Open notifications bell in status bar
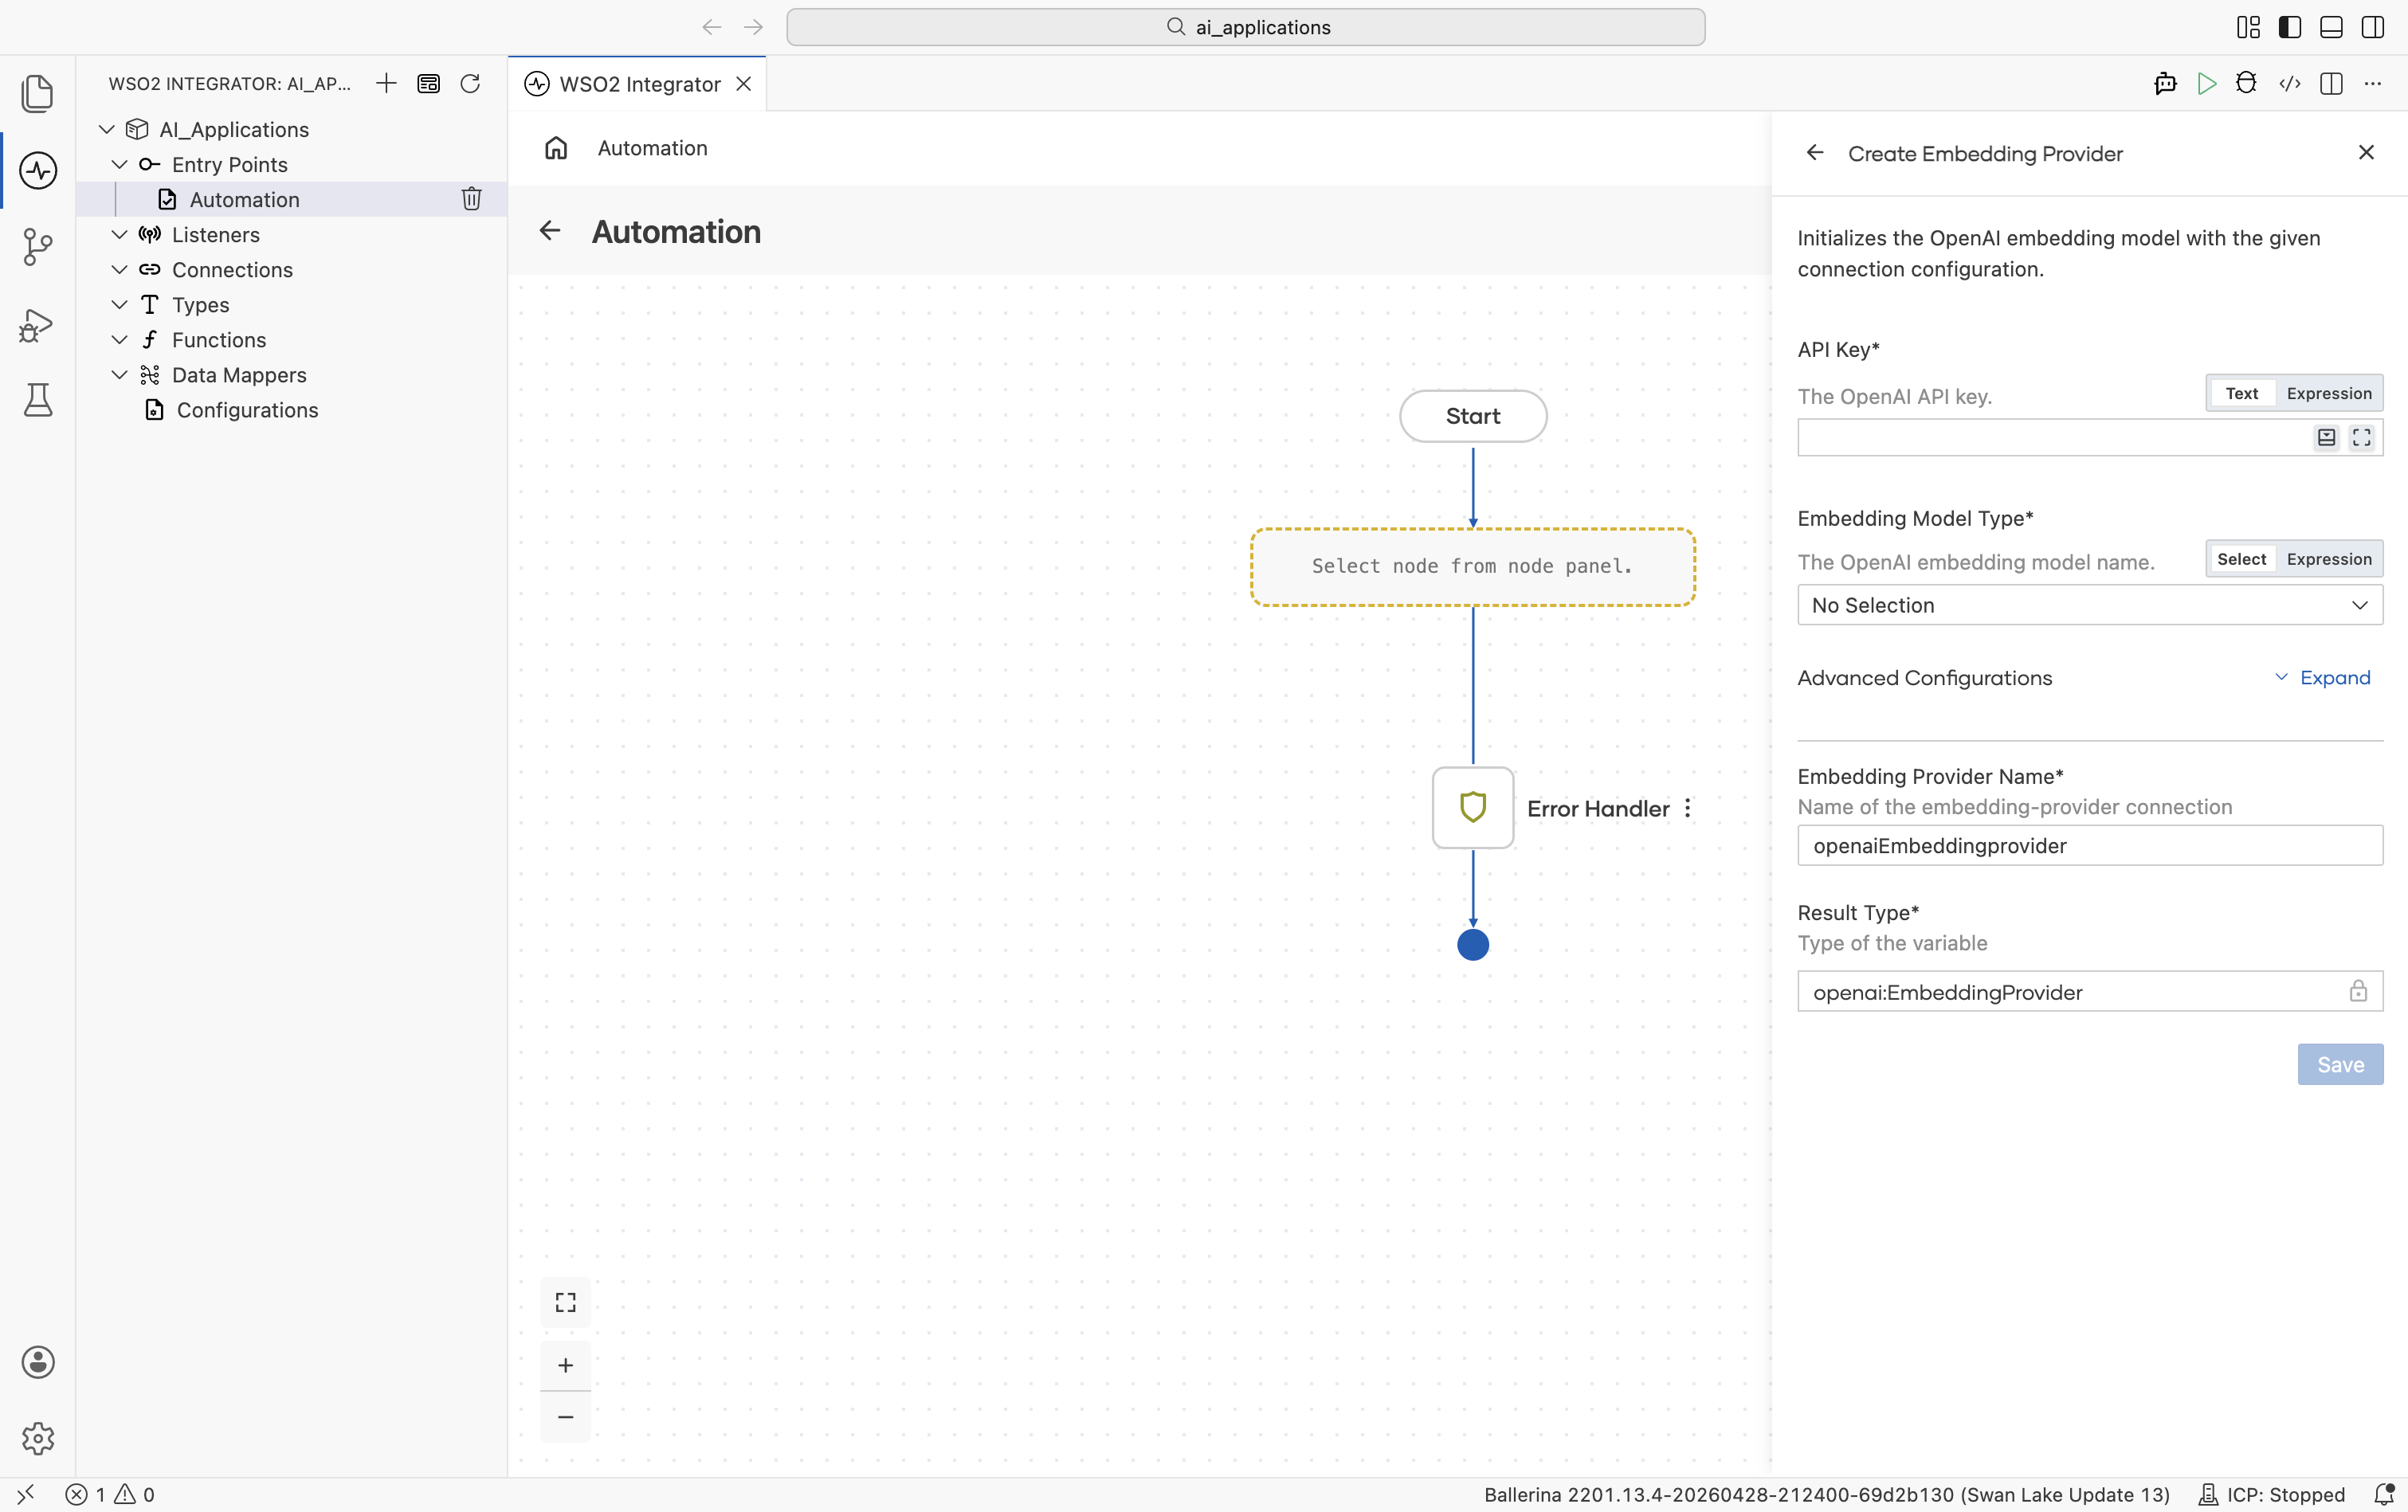 (2384, 1494)
